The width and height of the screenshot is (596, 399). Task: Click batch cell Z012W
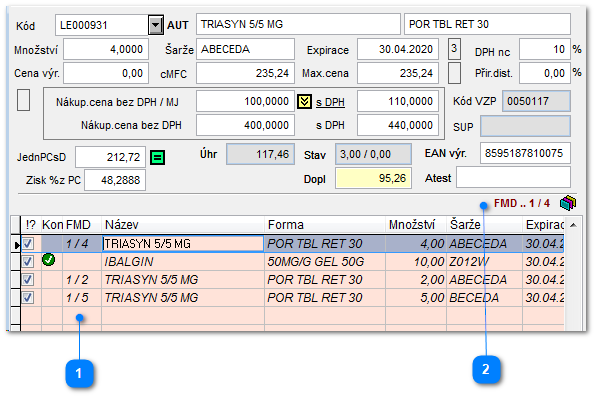tap(484, 261)
